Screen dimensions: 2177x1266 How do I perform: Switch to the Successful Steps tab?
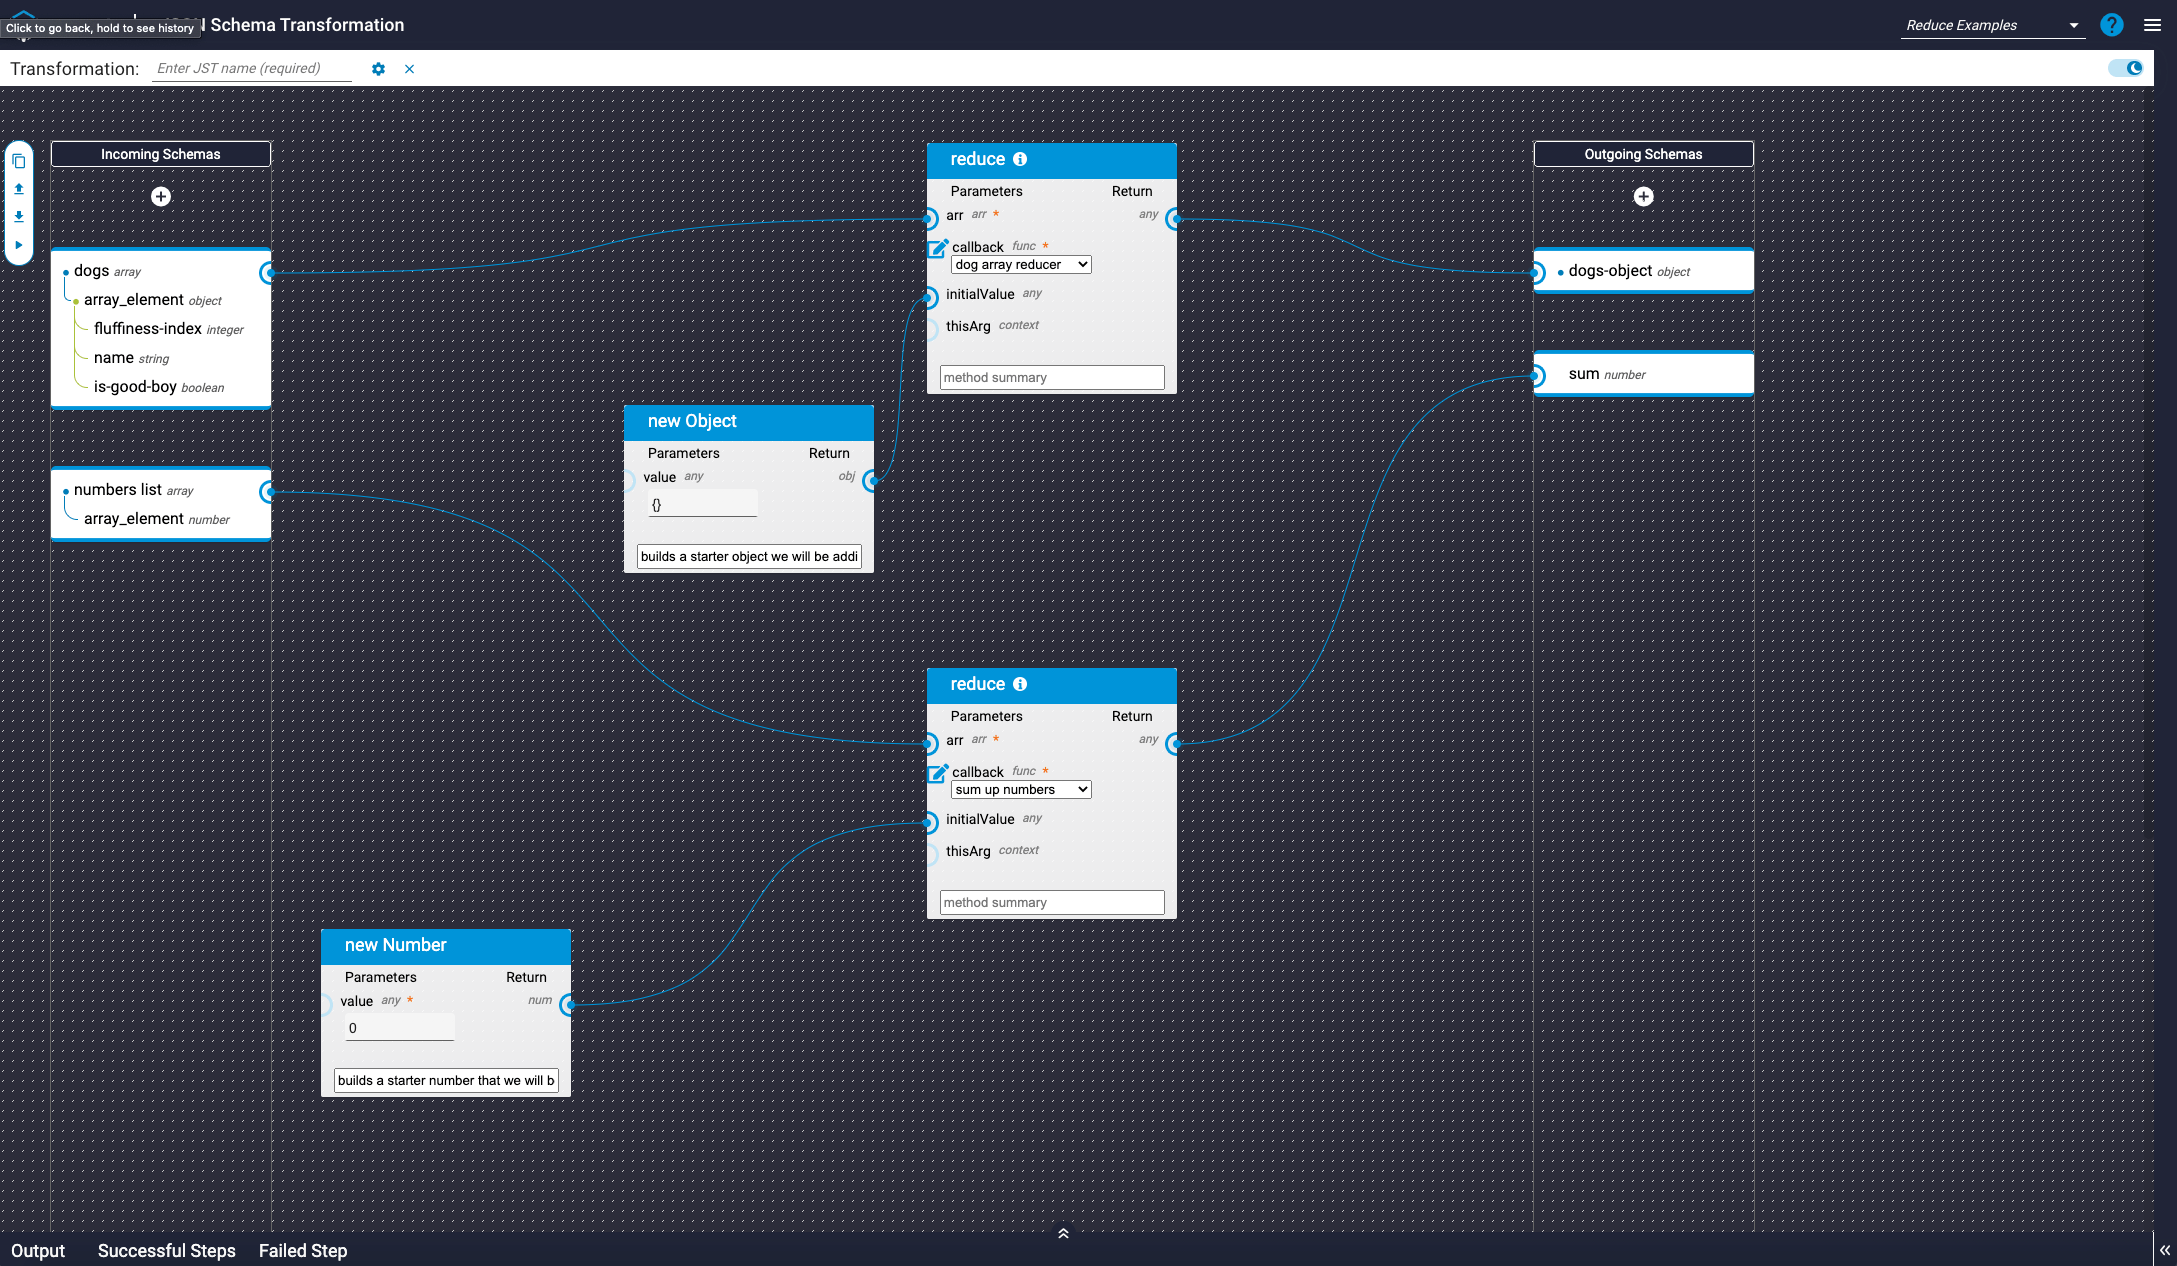pyautogui.click(x=166, y=1251)
